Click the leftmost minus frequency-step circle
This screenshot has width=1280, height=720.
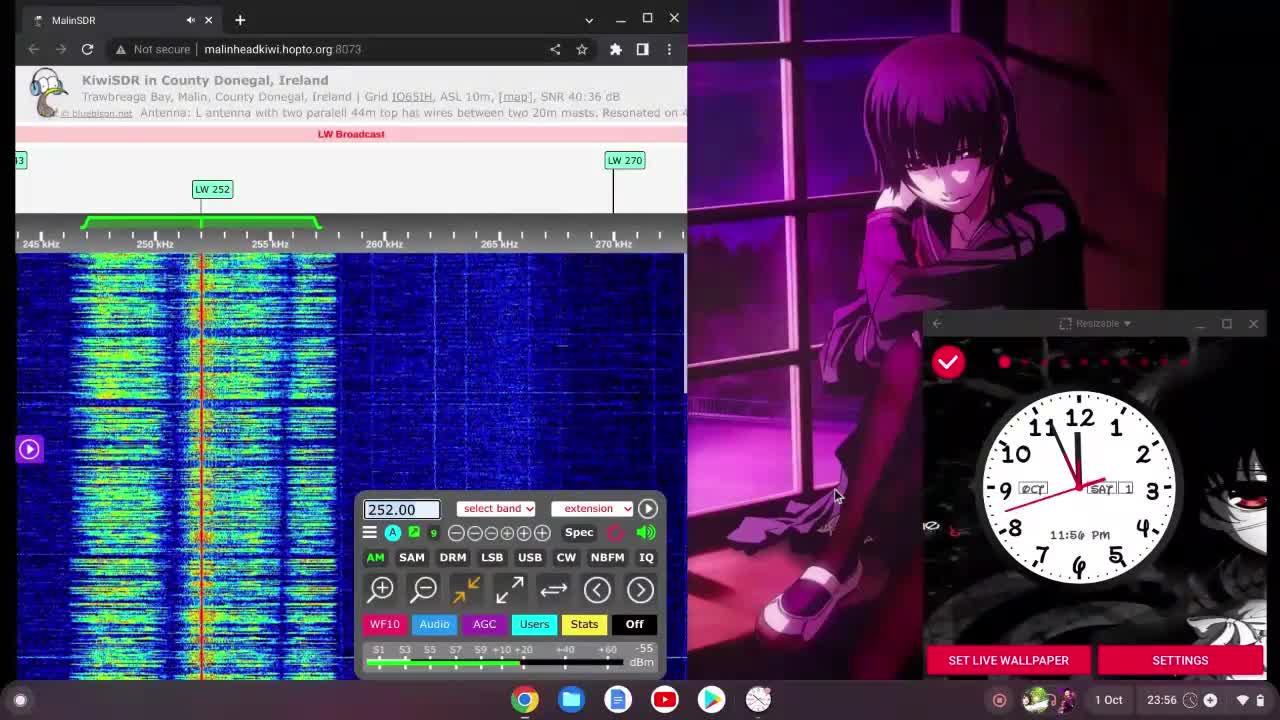pos(456,533)
